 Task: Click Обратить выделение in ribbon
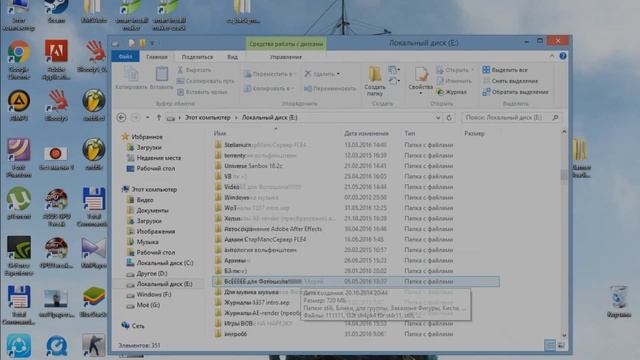coord(516,92)
